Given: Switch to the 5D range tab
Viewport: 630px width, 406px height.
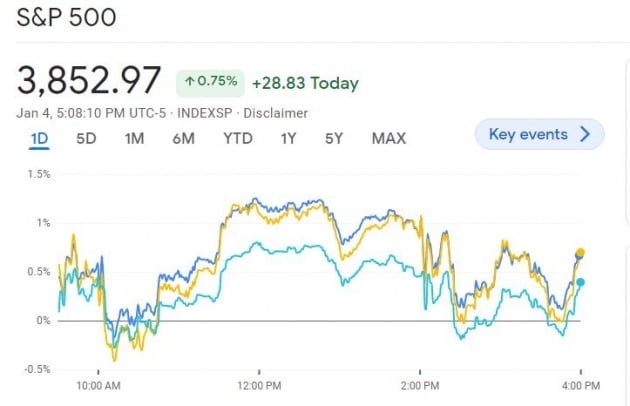Looking at the screenshot, I should pos(86,138).
